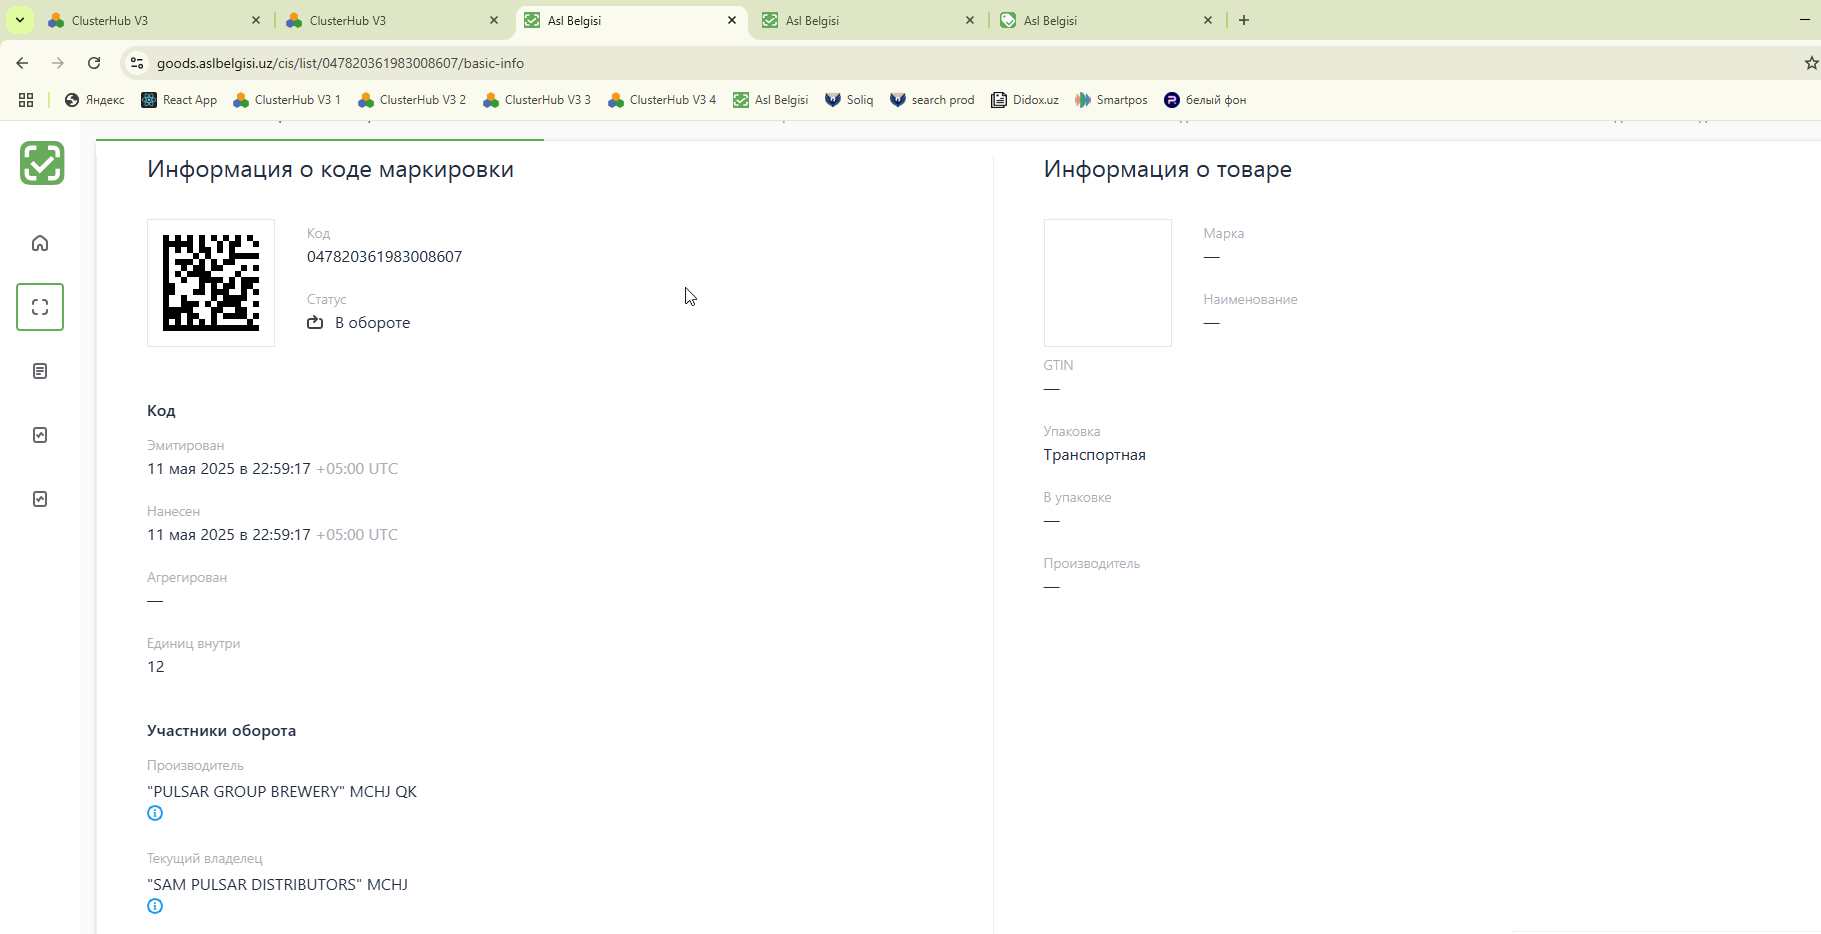Go back using browser back arrow
Screen dimensions: 1821x934
[22, 63]
